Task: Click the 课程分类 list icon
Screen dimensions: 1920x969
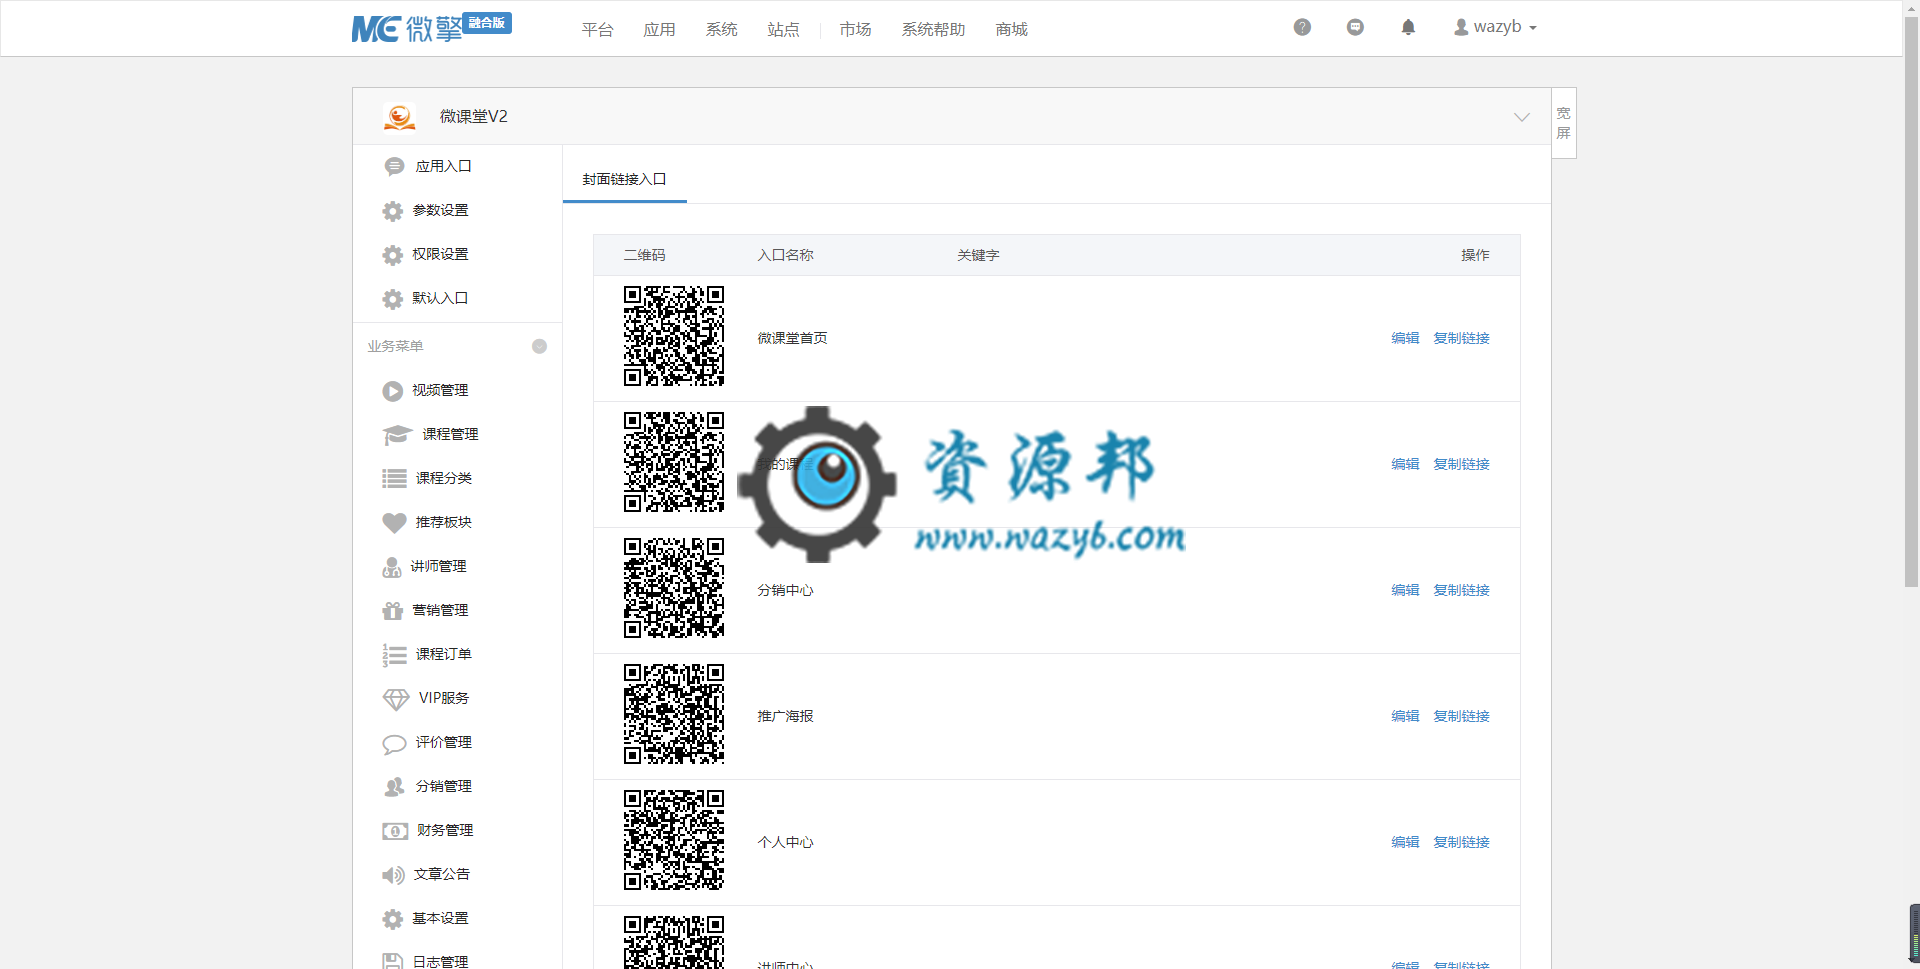Action: pyautogui.click(x=394, y=479)
